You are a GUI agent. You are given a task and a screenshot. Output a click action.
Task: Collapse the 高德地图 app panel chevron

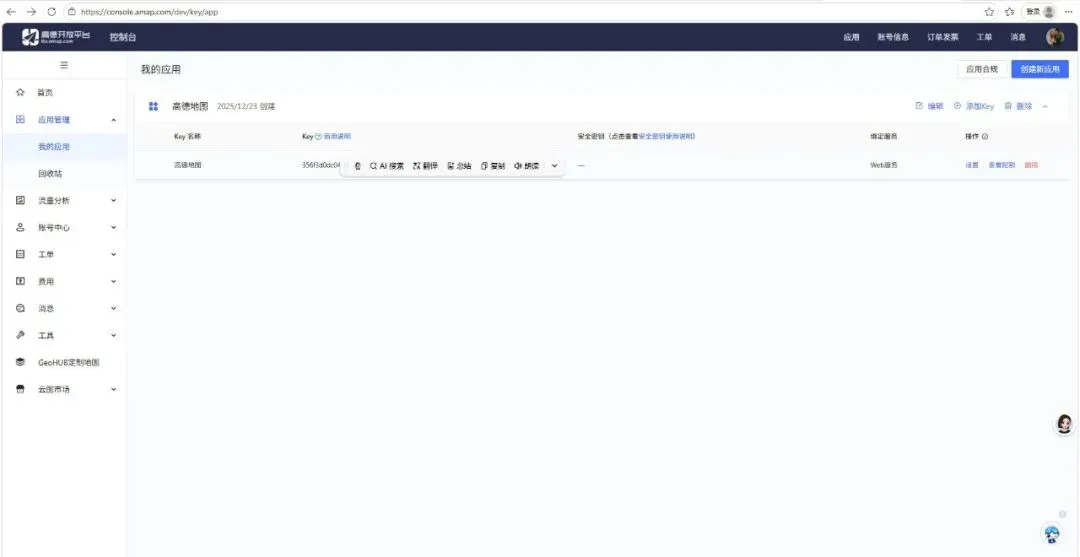pos(1046,106)
